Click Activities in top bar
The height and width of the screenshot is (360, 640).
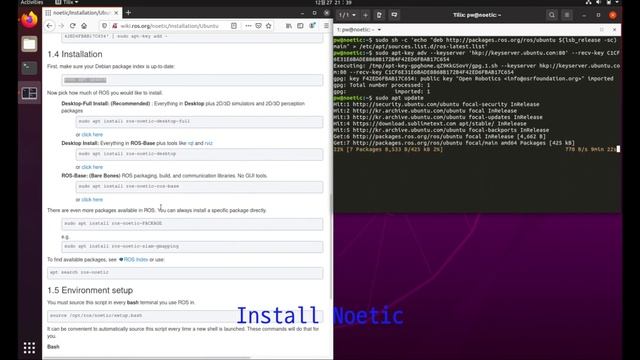click(32, 2)
